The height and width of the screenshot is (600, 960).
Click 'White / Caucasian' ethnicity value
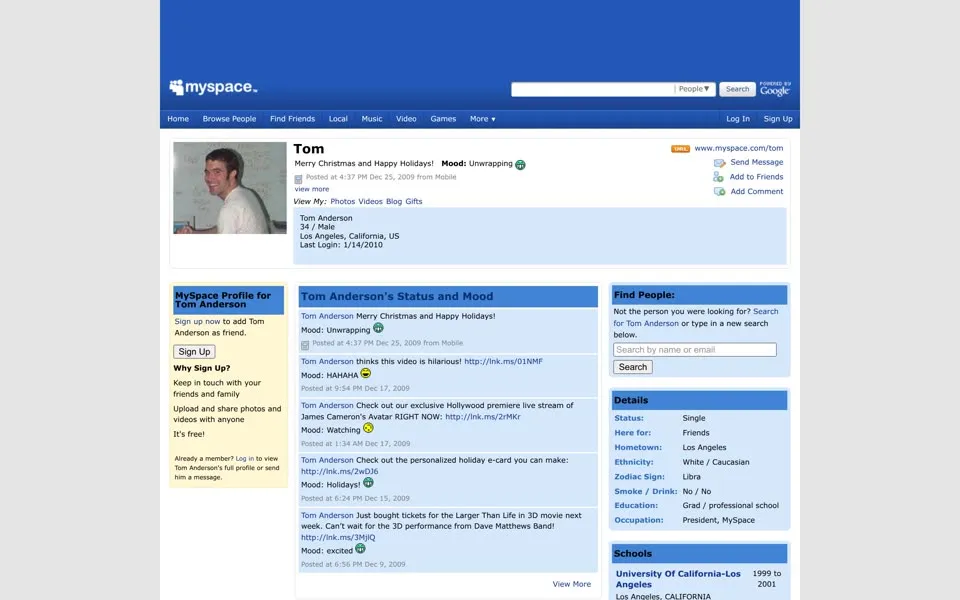(716, 462)
